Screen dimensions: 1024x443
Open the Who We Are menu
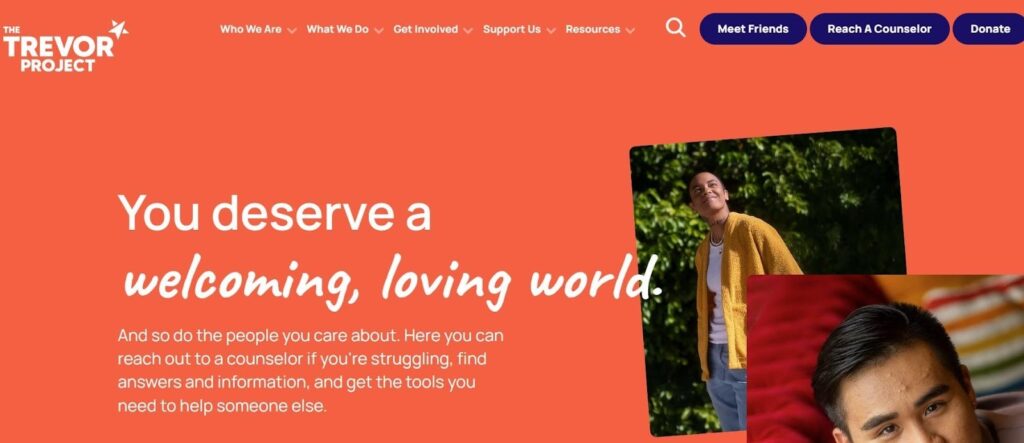pyautogui.click(x=251, y=29)
